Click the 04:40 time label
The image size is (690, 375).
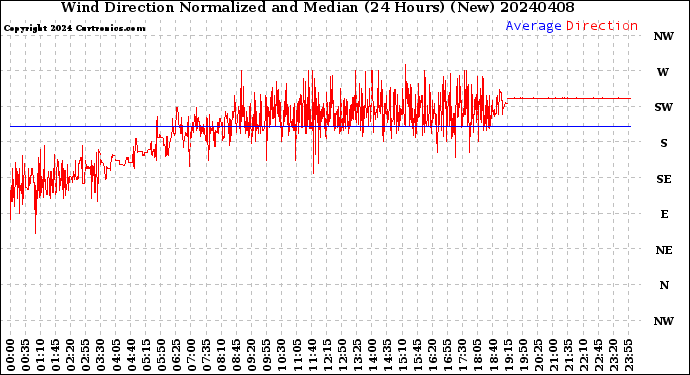click(131, 355)
